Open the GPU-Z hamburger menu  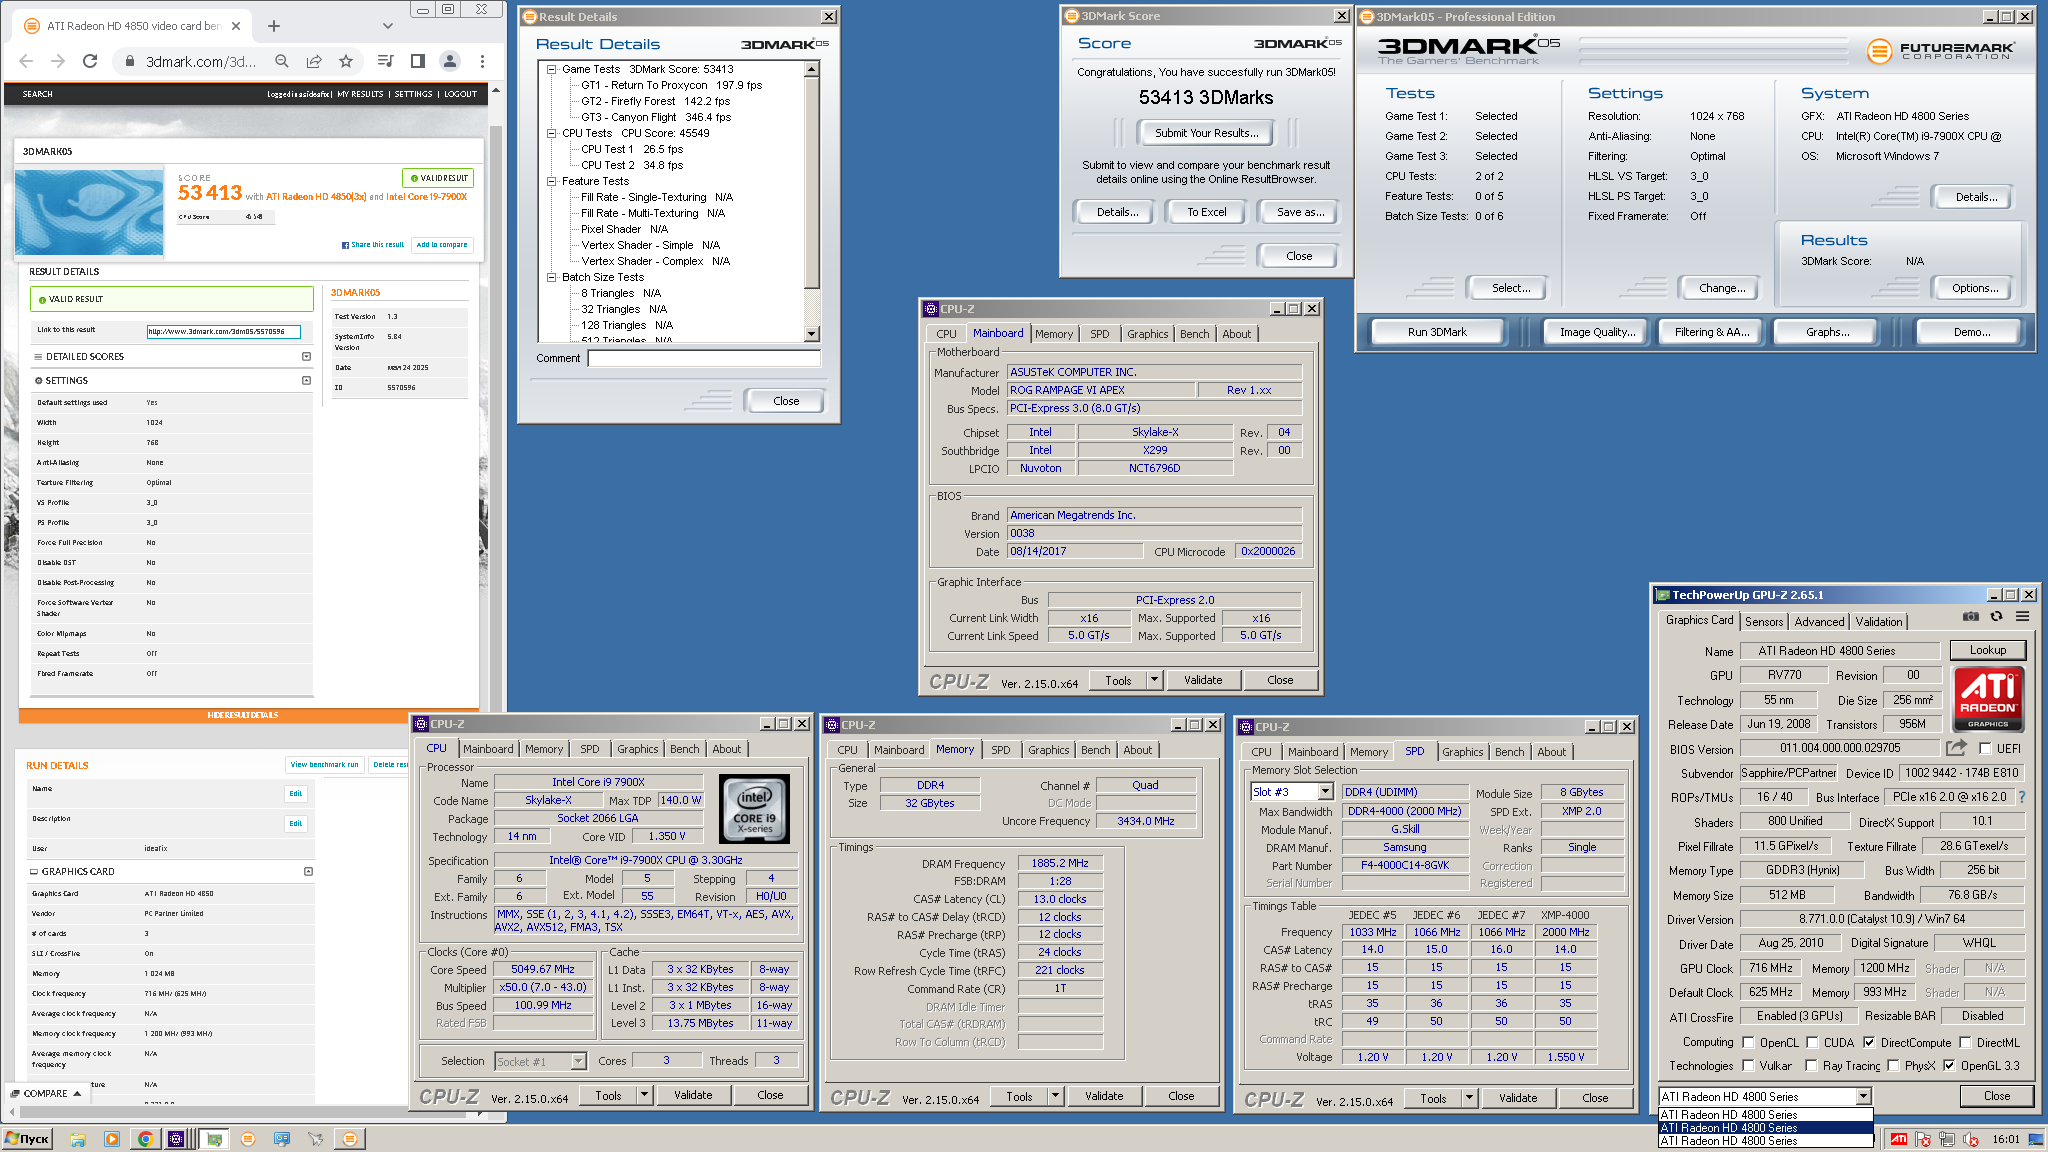pos(2022,617)
